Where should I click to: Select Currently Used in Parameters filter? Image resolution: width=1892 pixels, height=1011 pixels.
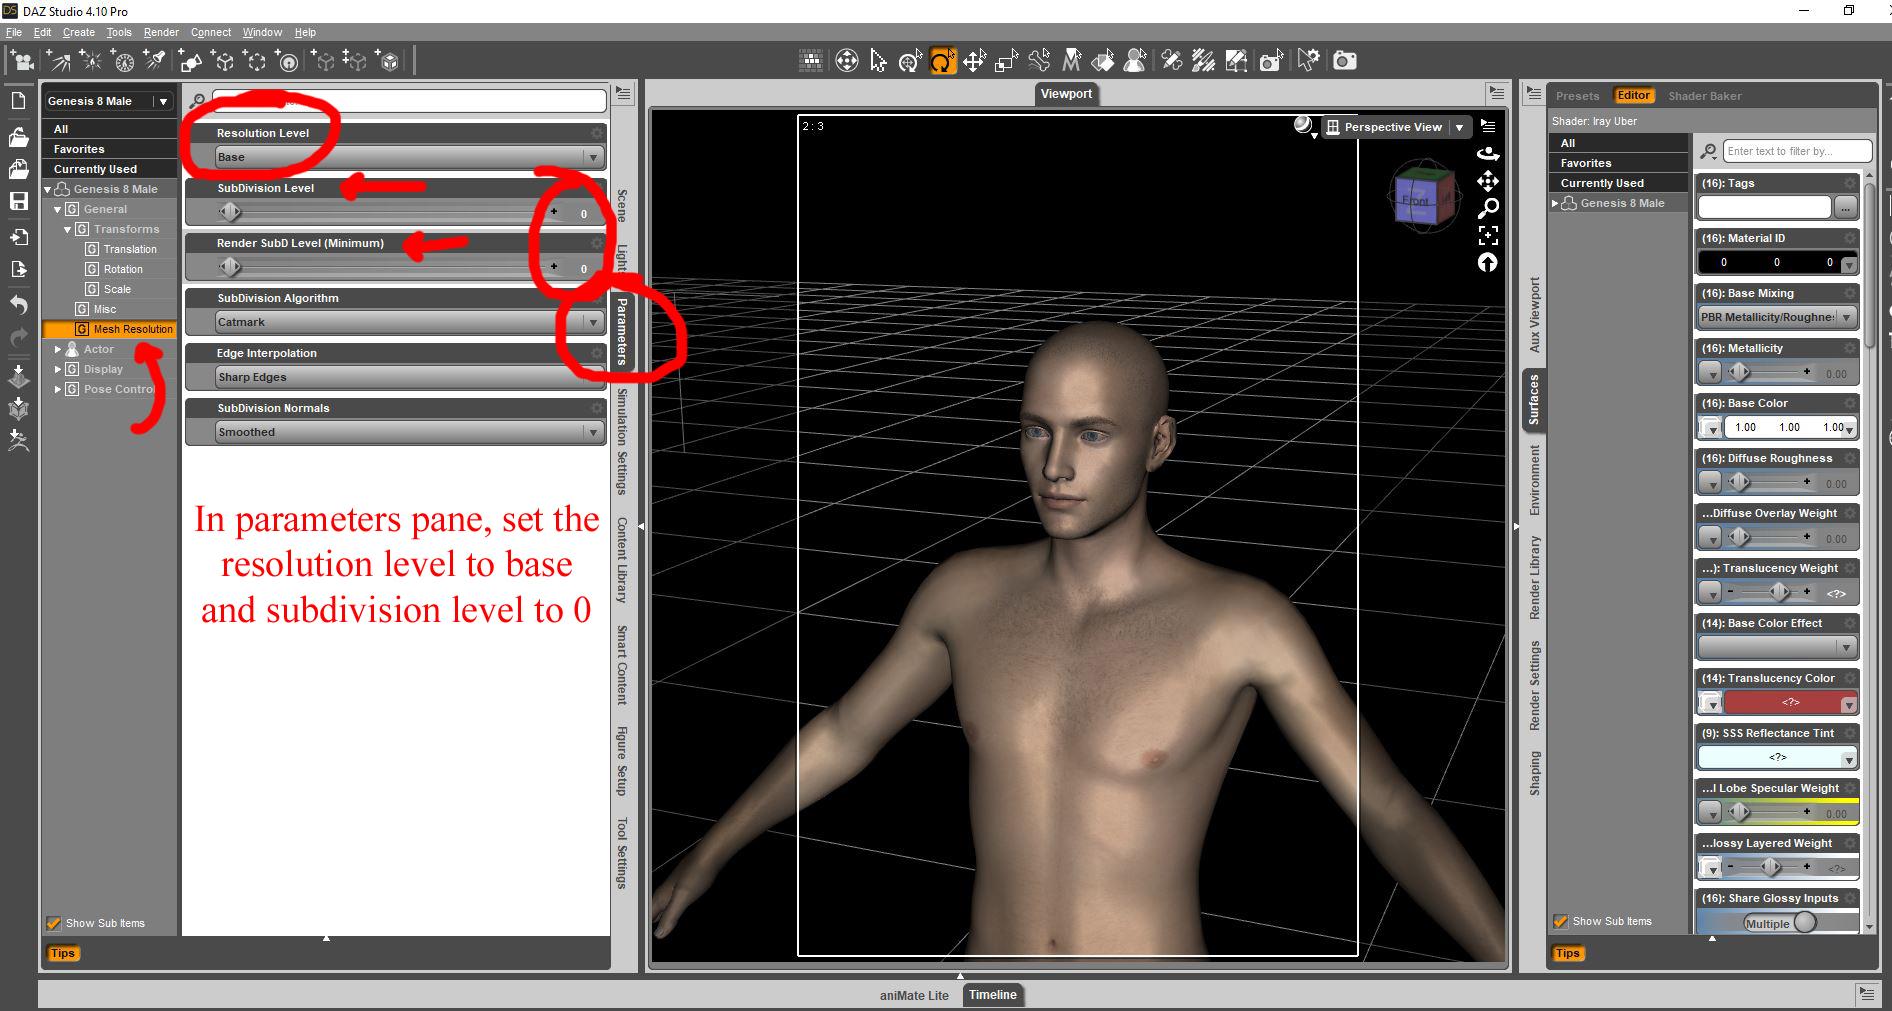click(x=109, y=169)
